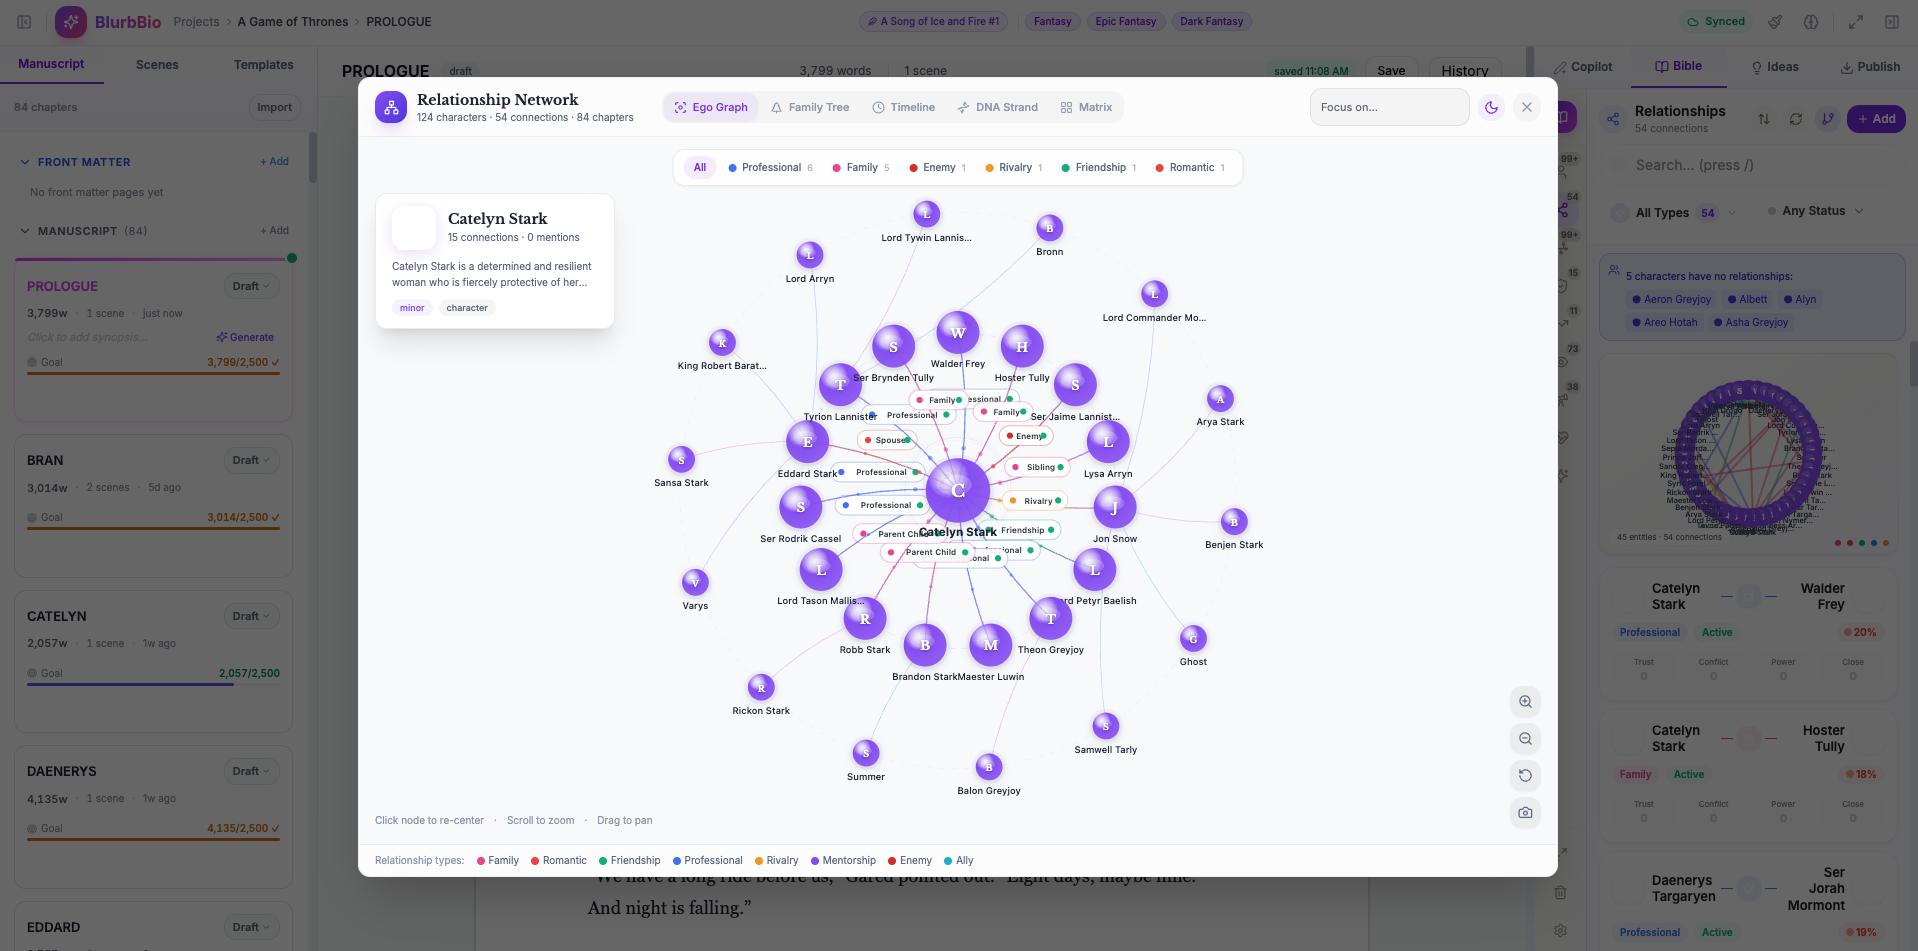Toggle dark mode moon icon in network dialog
Screen dimensions: 1918x951
tap(1491, 107)
